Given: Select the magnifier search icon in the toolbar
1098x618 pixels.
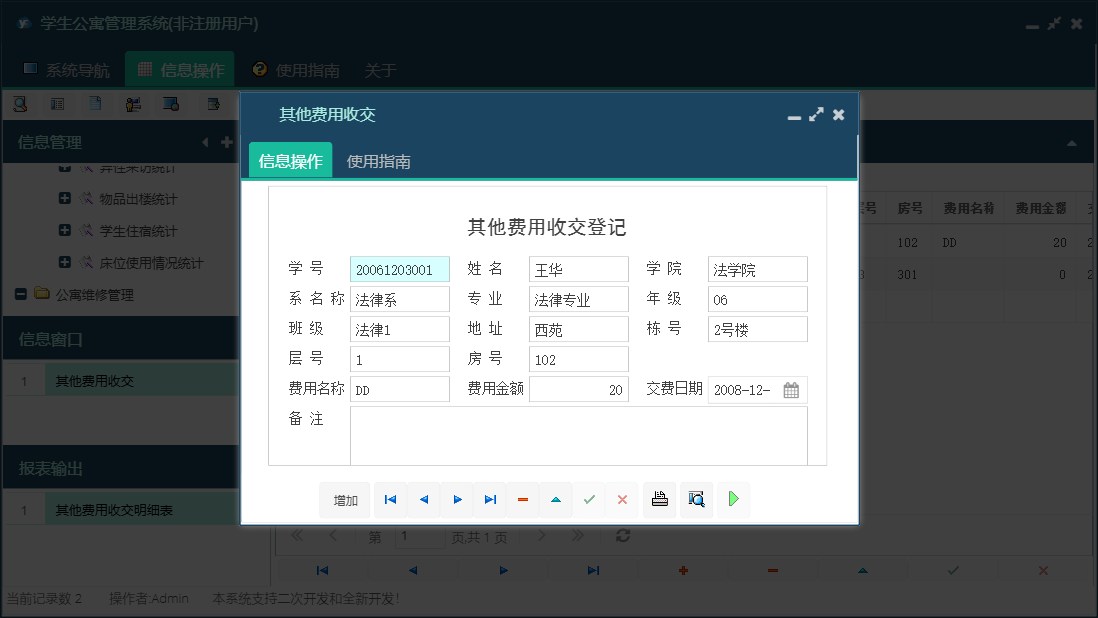Looking at the screenshot, I should pos(20,103).
